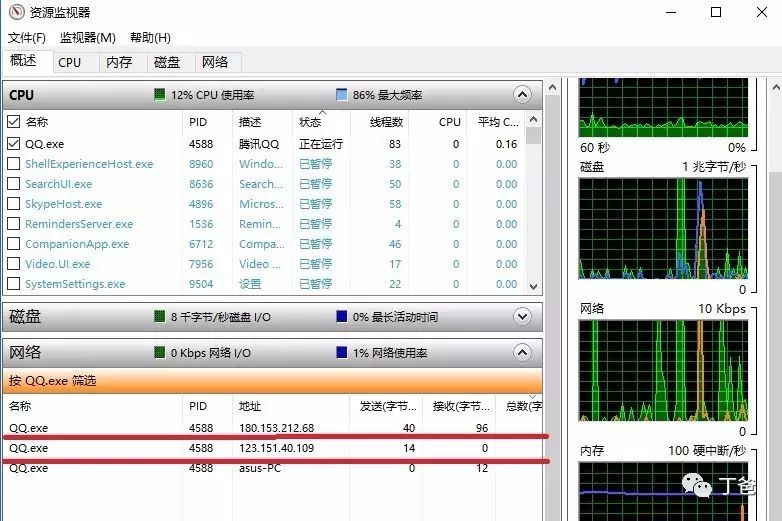Click the blue max frequency indicator square
The width and height of the screenshot is (782, 521).
coord(341,95)
